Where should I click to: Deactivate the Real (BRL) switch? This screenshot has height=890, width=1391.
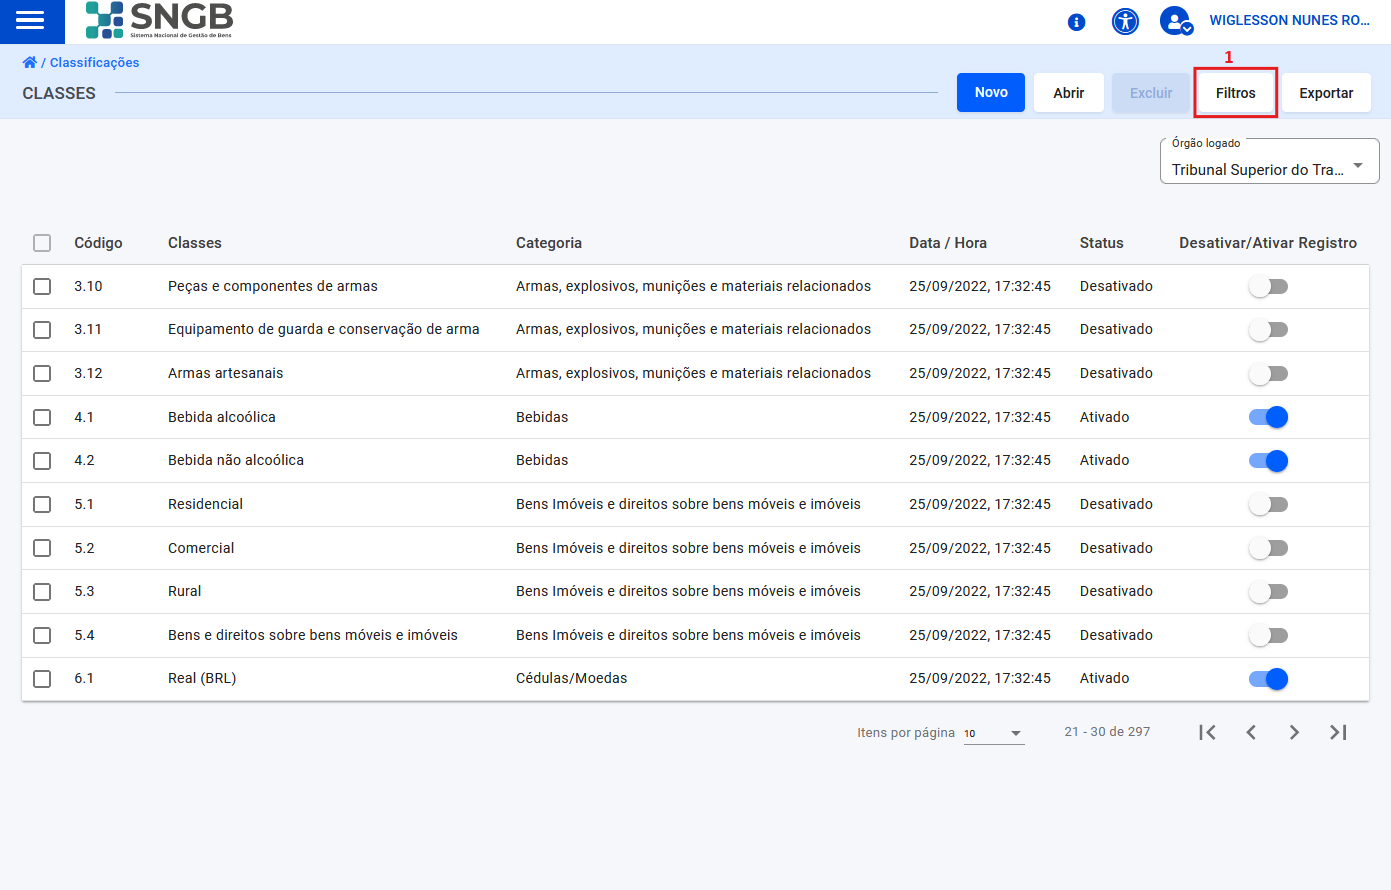(x=1268, y=678)
